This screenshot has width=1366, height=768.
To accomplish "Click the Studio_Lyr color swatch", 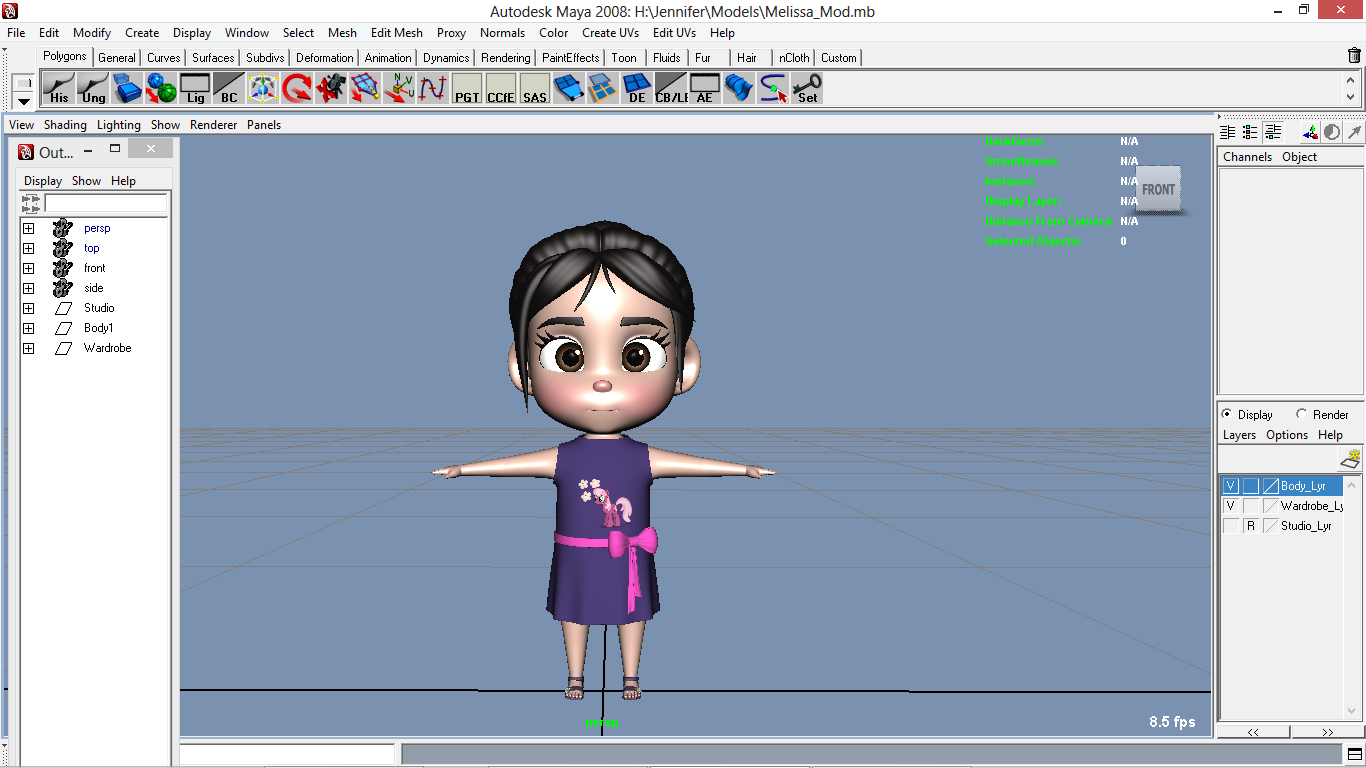I will coord(1271,526).
